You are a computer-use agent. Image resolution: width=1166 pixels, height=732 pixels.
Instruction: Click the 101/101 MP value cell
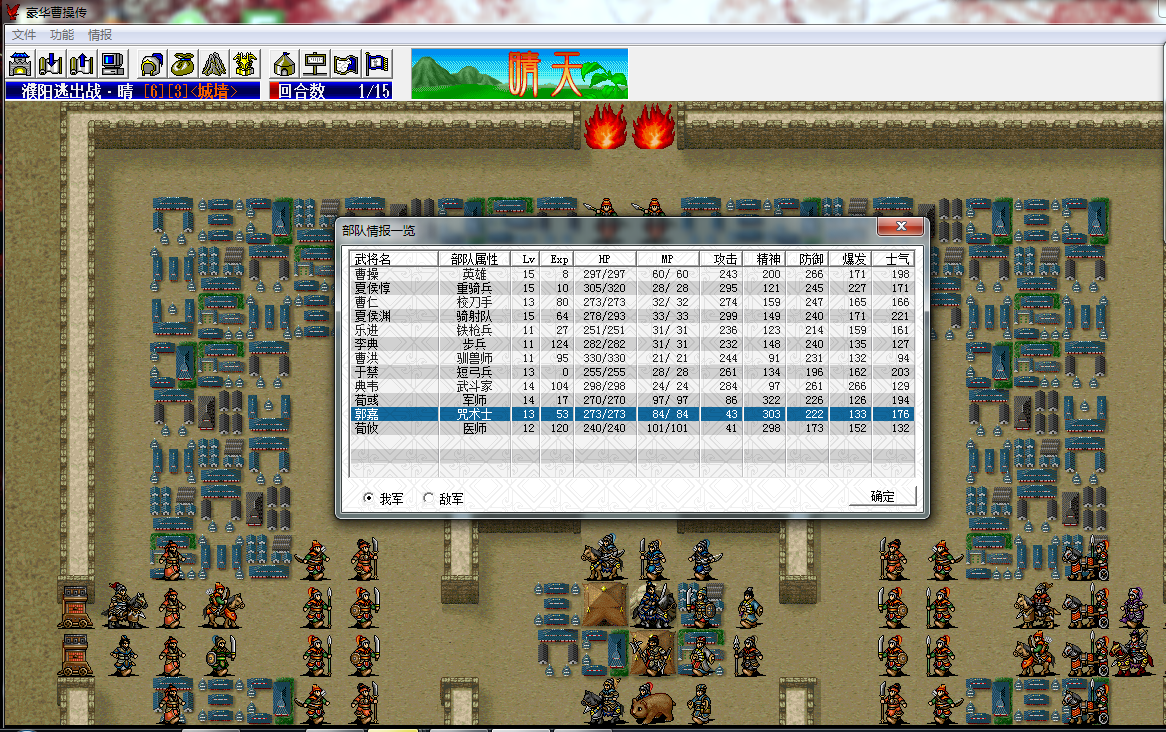pos(669,428)
